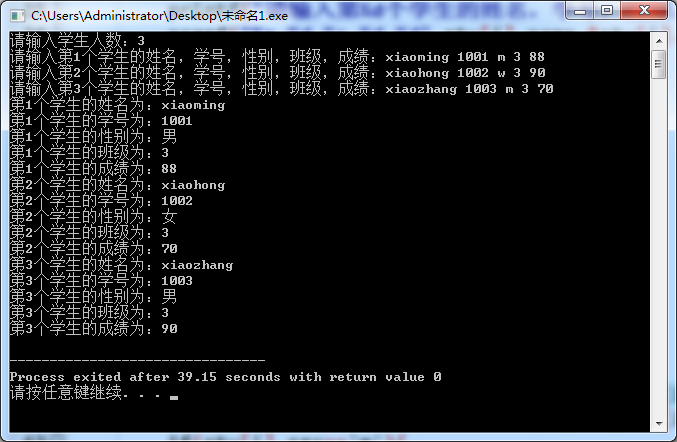
Task: Minimize the 未命名1.exe console window
Action: 580,10
